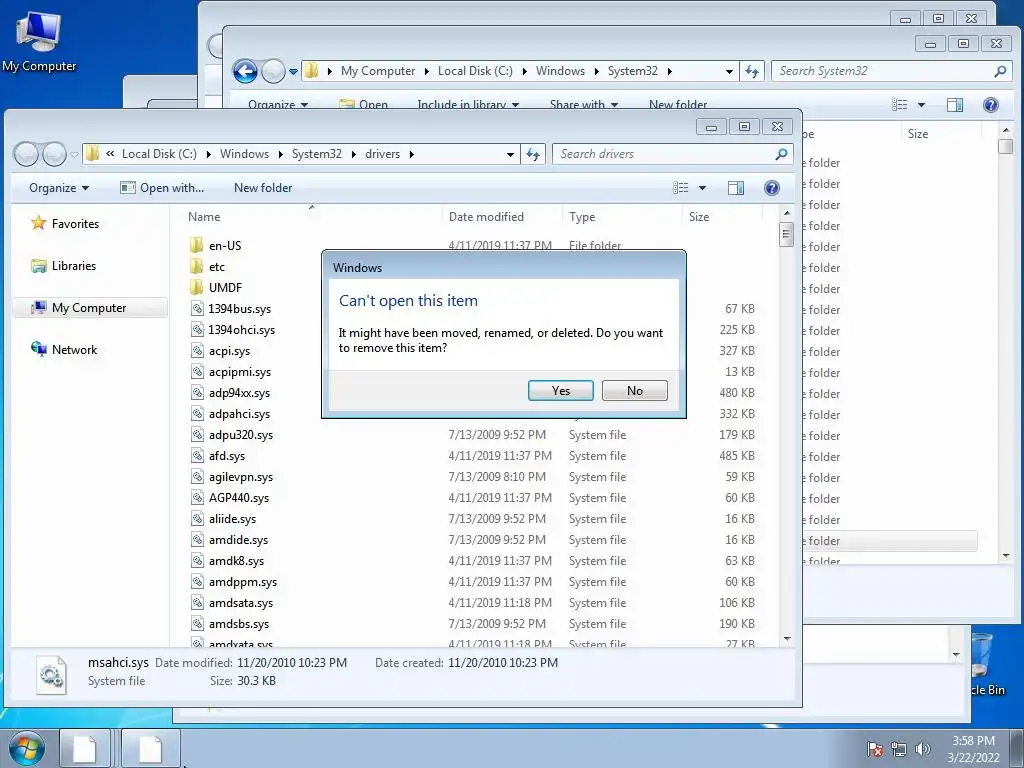Viewport: 1024px width, 768px height.
Task: Select the amdide.sys file
Action: coord(238,539)
